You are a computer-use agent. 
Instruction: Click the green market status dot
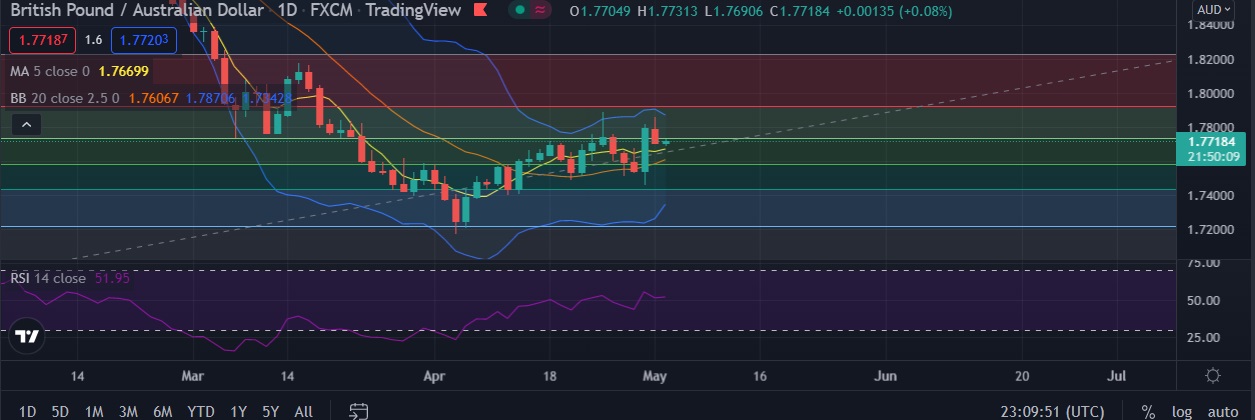coord(520,11)
